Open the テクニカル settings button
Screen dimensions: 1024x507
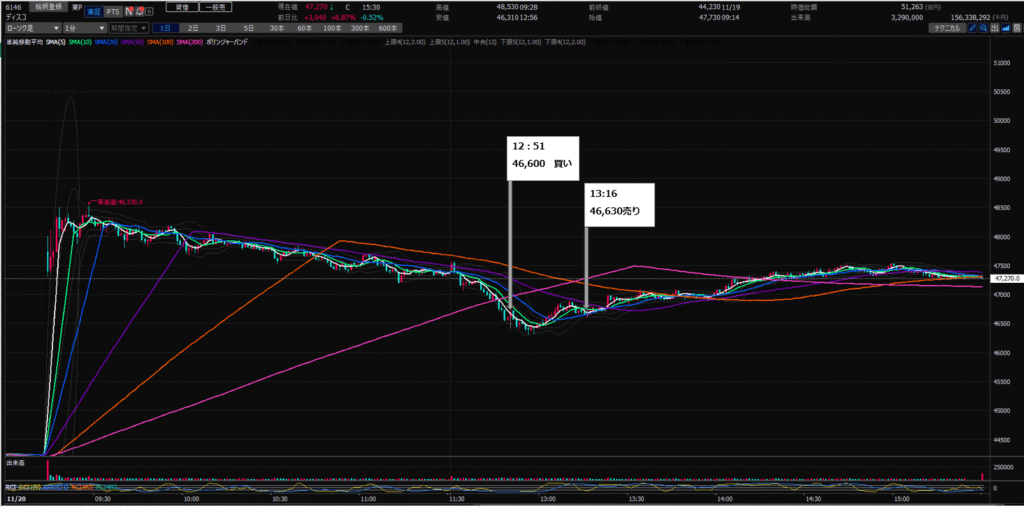click(946, 29)
